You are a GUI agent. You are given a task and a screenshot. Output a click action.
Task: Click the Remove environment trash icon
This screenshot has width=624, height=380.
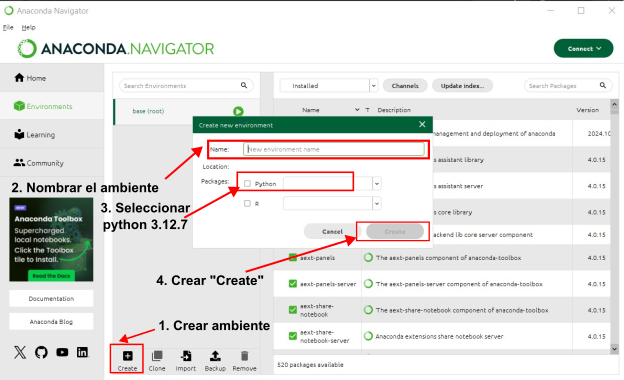(x=244, y=355)
